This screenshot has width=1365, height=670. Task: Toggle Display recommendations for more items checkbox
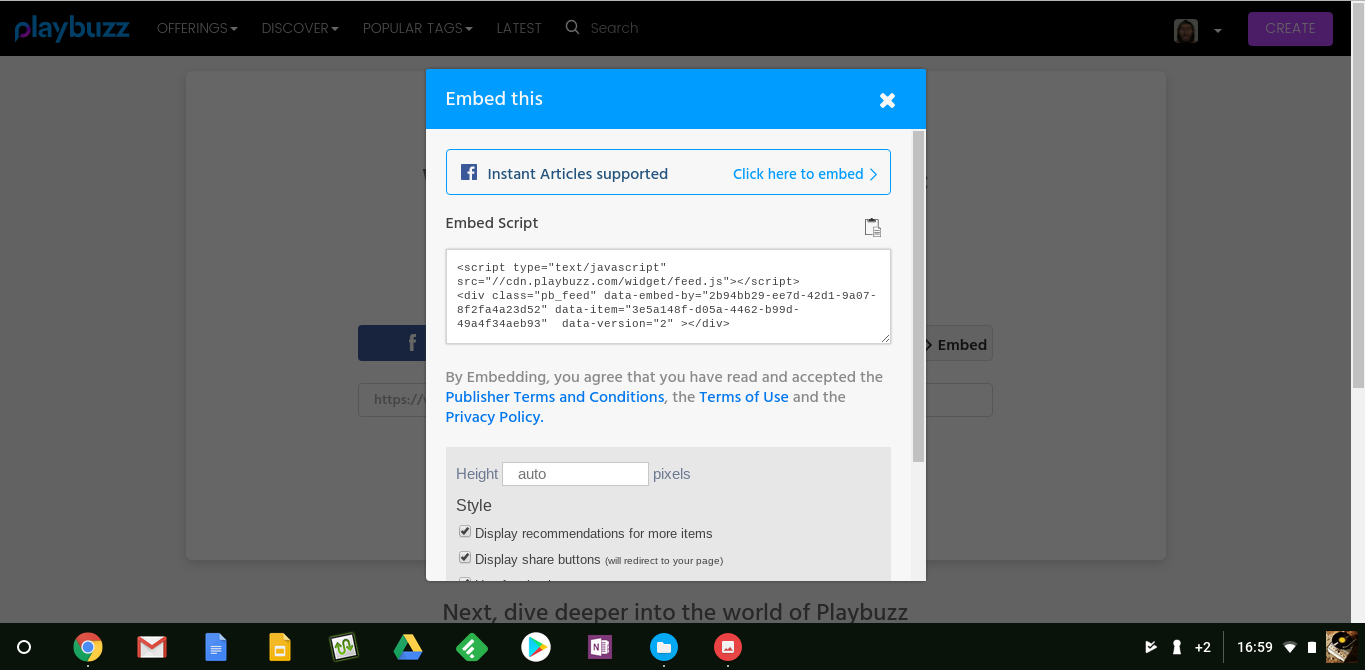pos(465,532)
